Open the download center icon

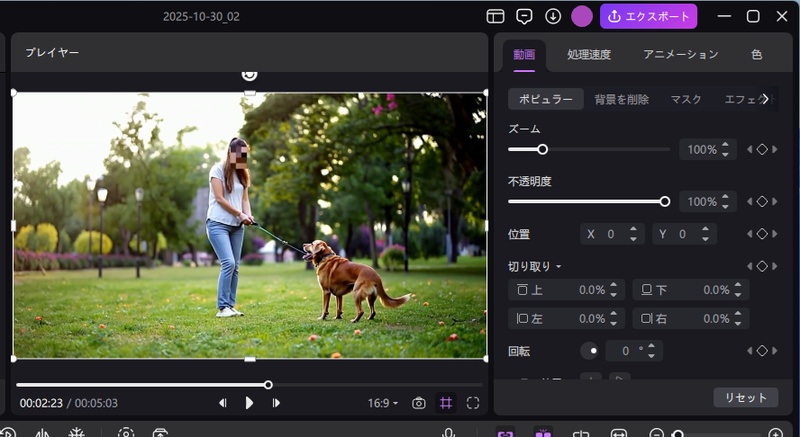click(x=553, y=16)
